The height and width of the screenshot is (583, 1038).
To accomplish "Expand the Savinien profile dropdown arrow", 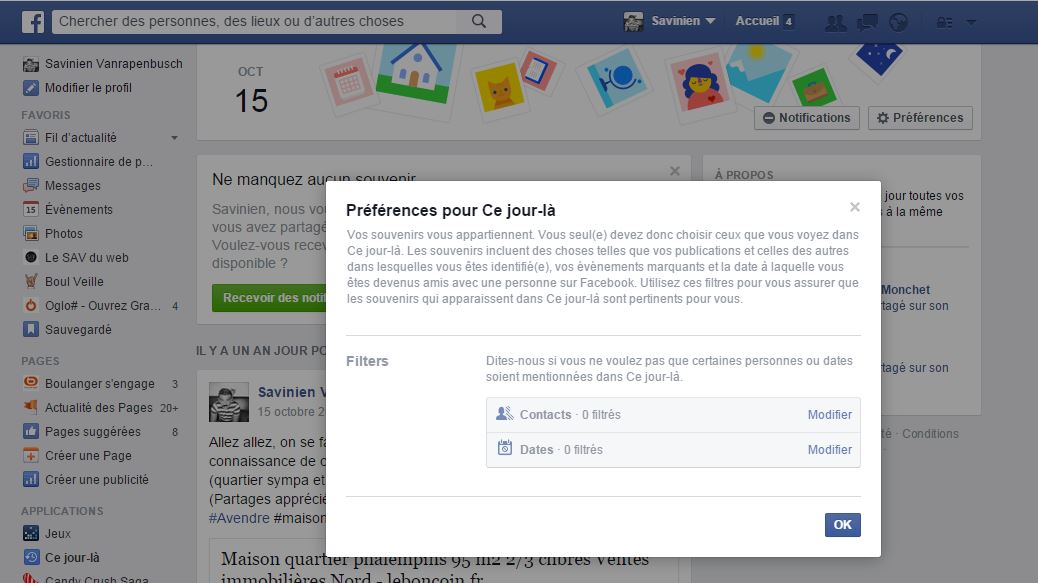I will pyautogui.click(x=710, y=21).
